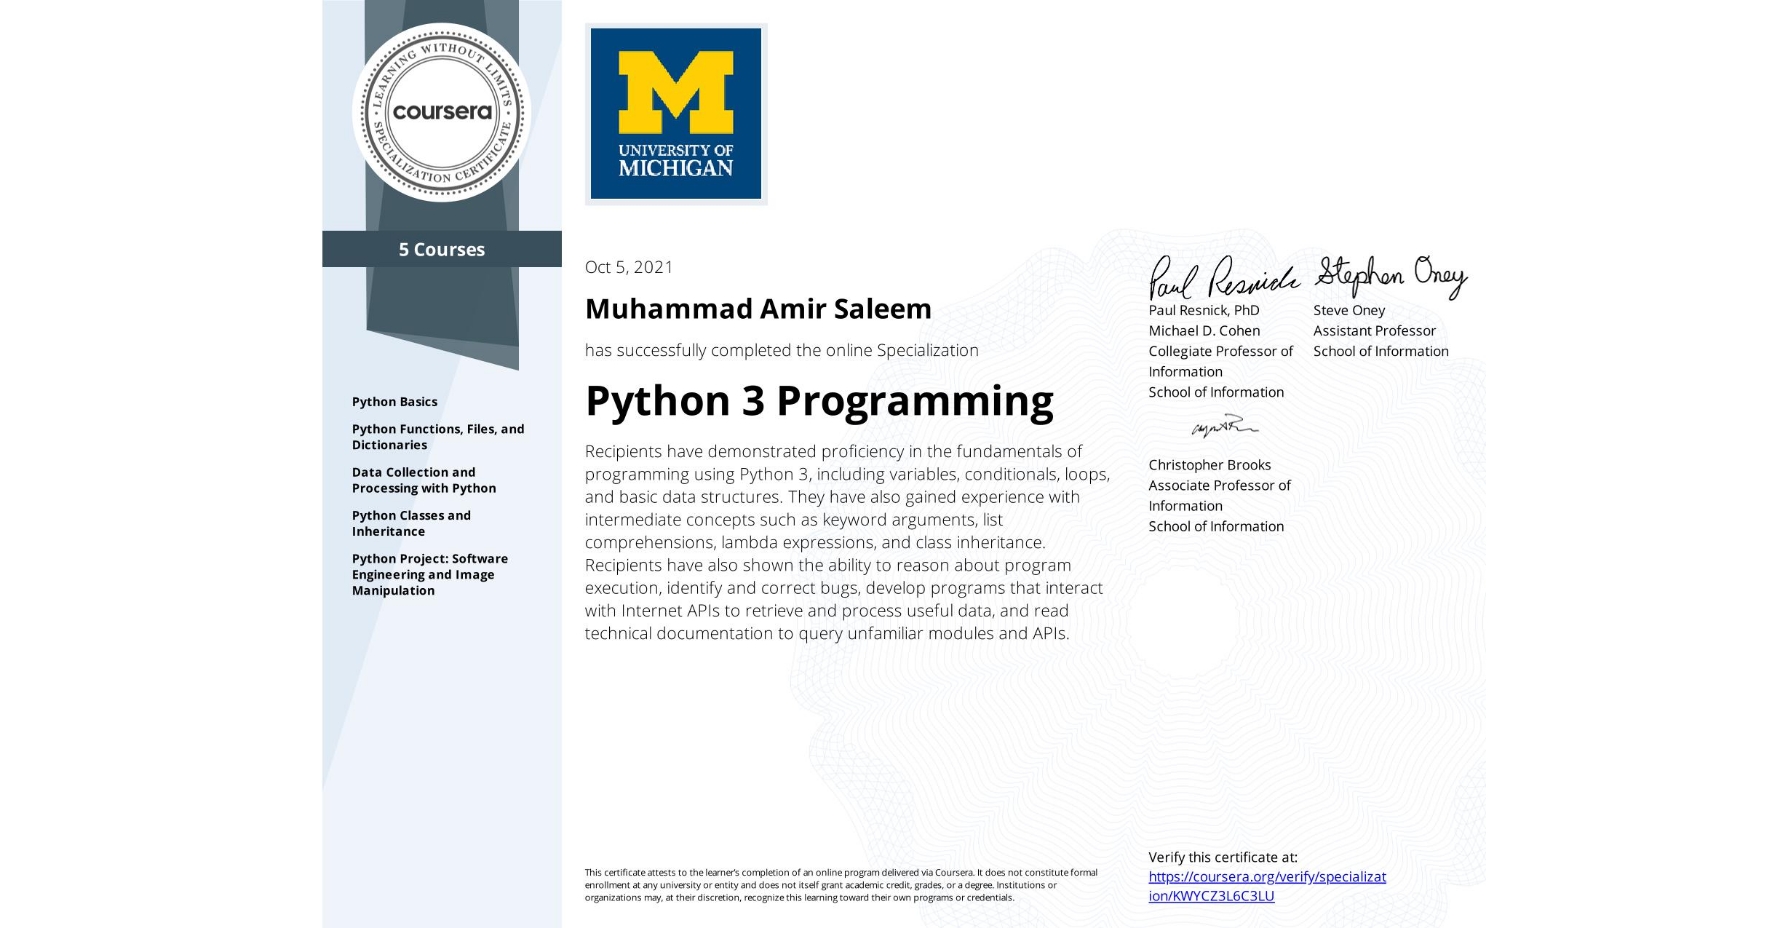Screen dimensions: 1772x928
Task: Click the Oct 5, 2021 date
Action: tap(629, 267)
